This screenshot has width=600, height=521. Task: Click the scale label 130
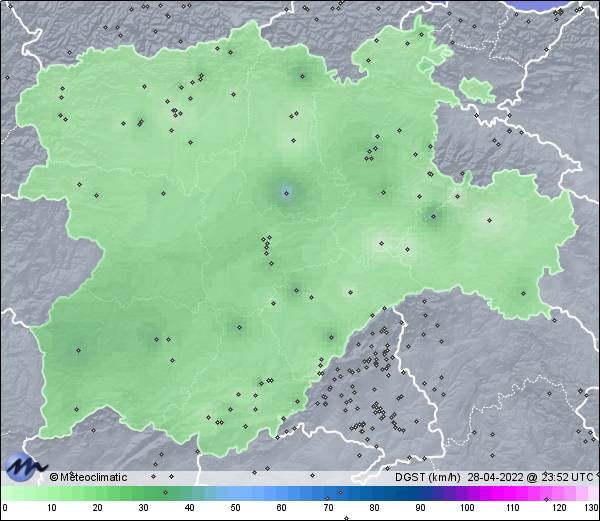[592, 508]
